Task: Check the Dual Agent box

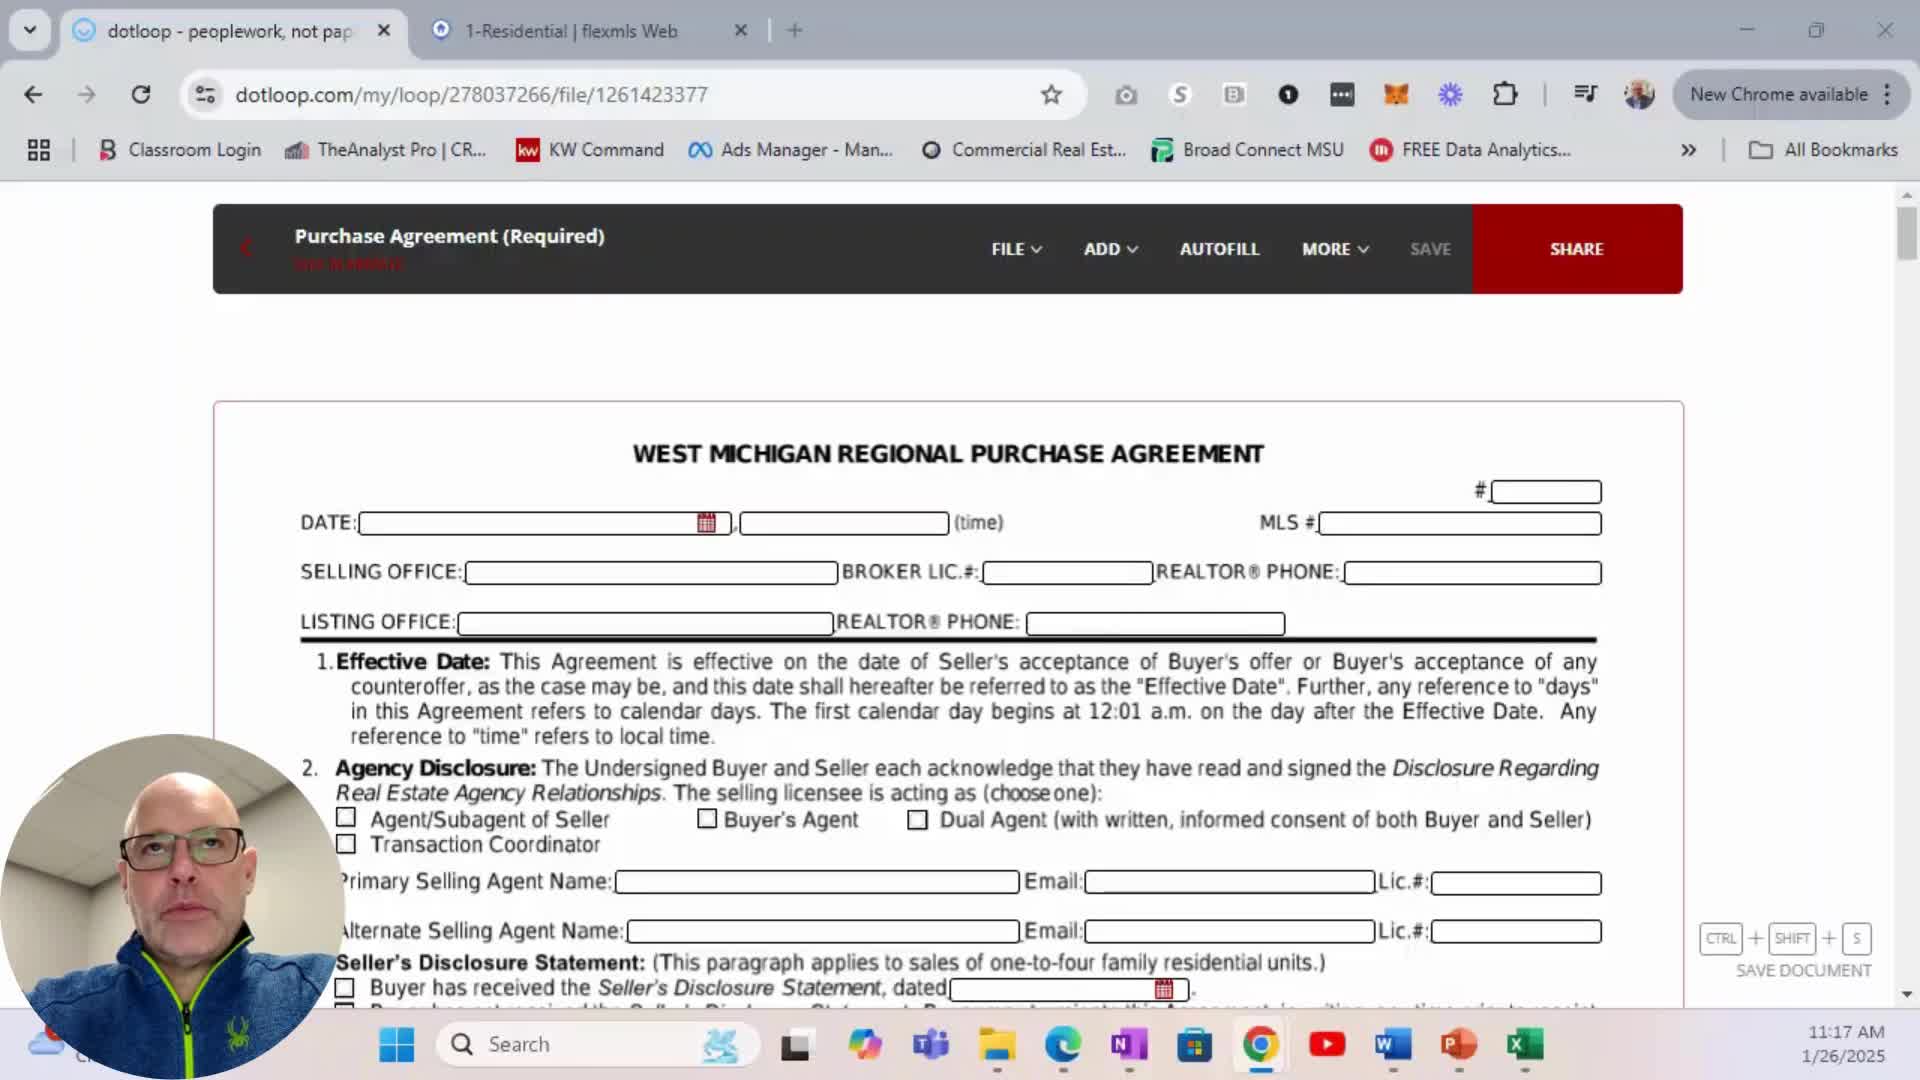Action: (917, 820)
